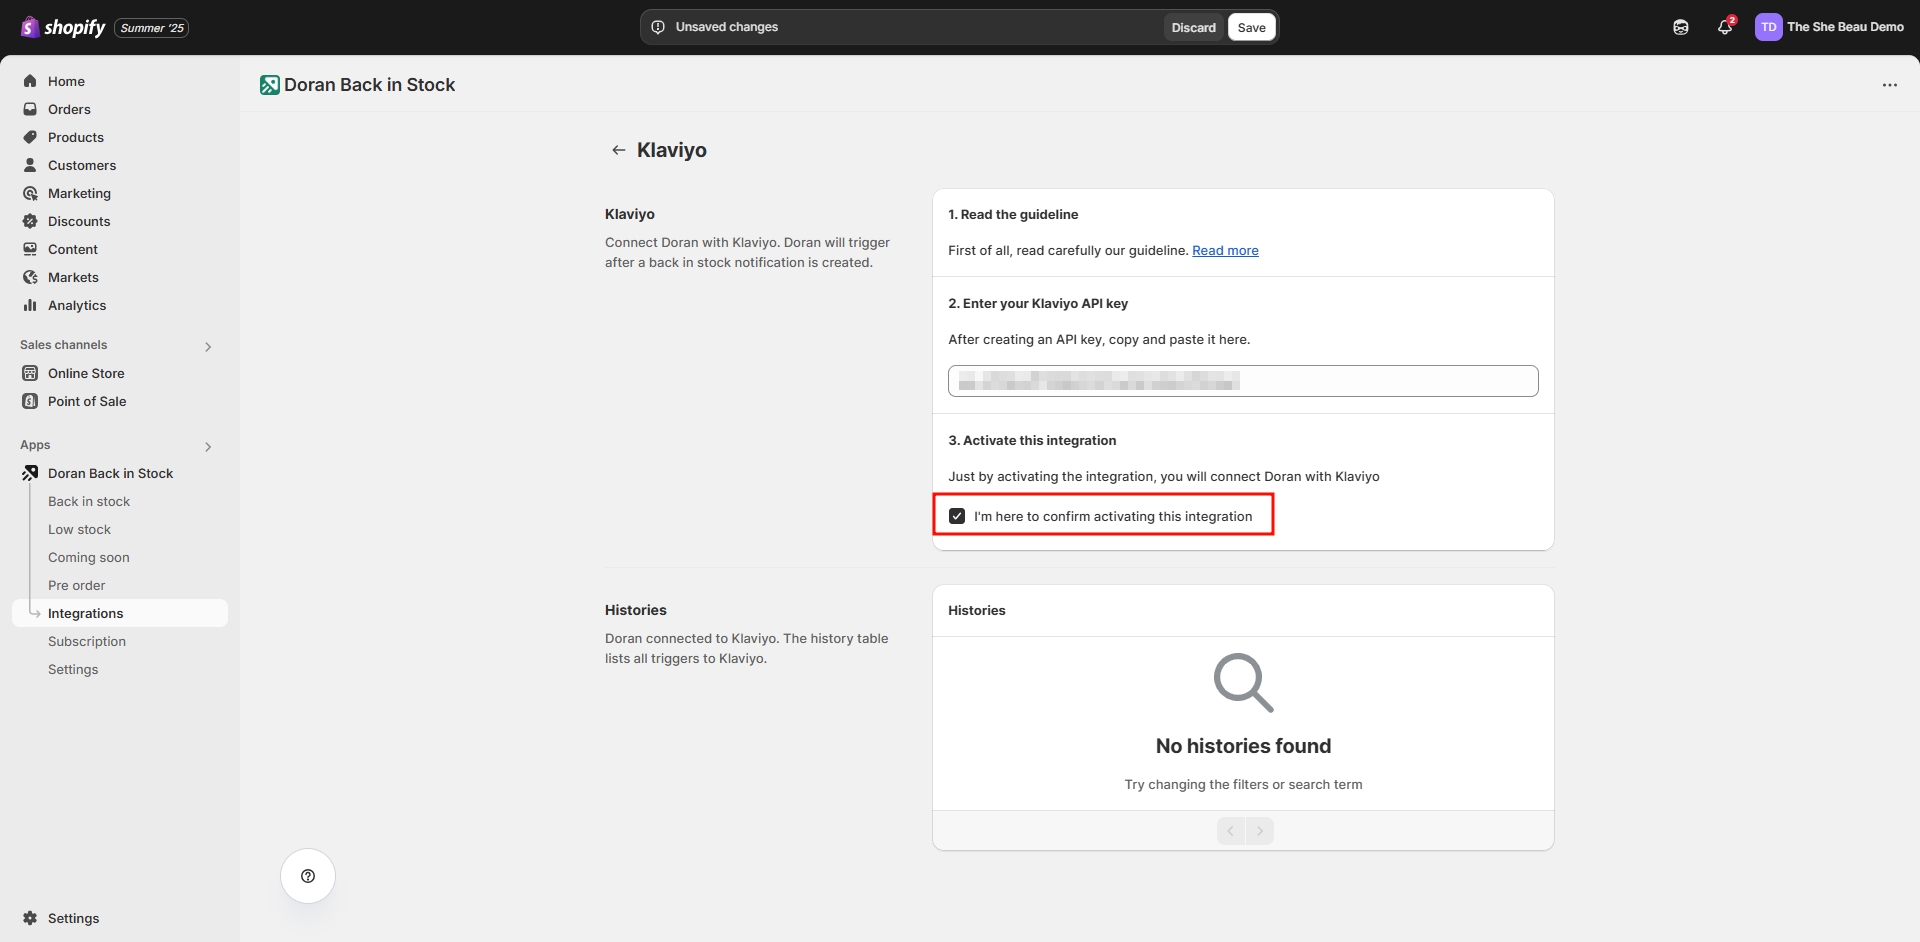Click the Klaviyo API key input field
Viewport: 1920px width, 942px height.
coord(1243,381)
